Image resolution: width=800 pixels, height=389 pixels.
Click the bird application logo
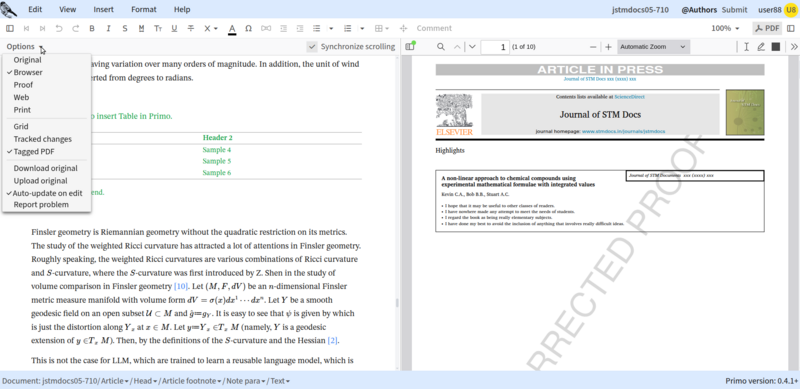click(9, 9)
